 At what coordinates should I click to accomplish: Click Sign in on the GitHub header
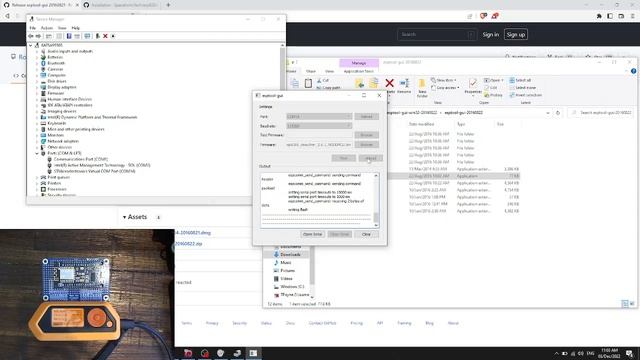click(491, 35)
